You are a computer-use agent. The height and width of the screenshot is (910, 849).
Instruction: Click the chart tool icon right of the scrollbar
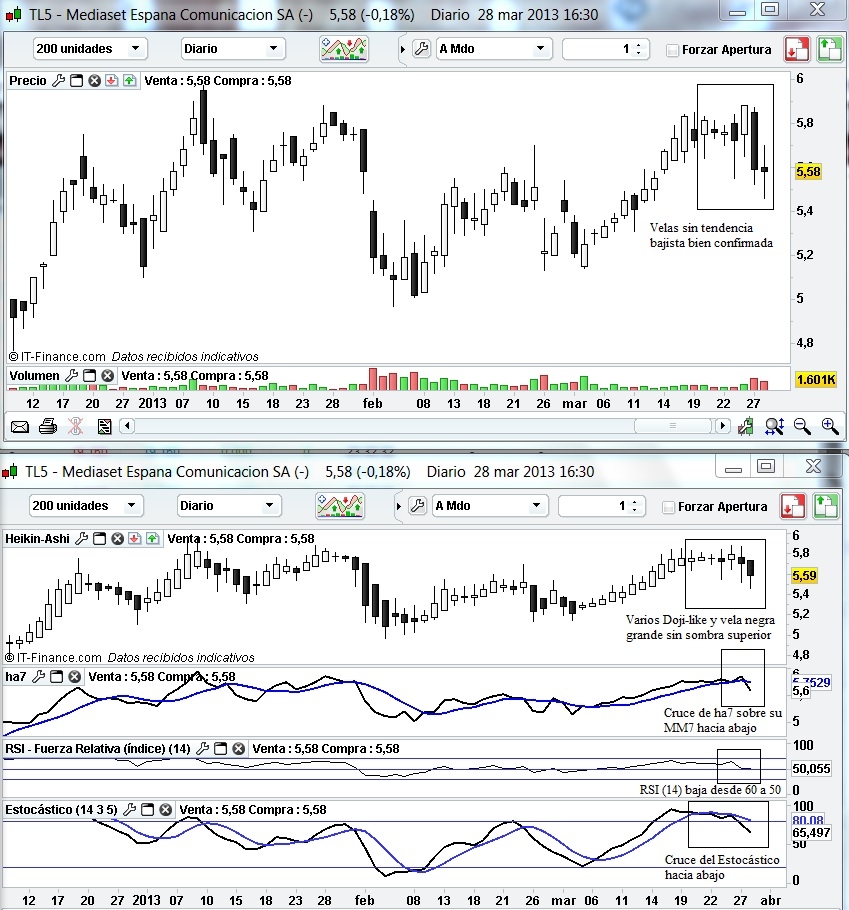(x=746, y=427)
